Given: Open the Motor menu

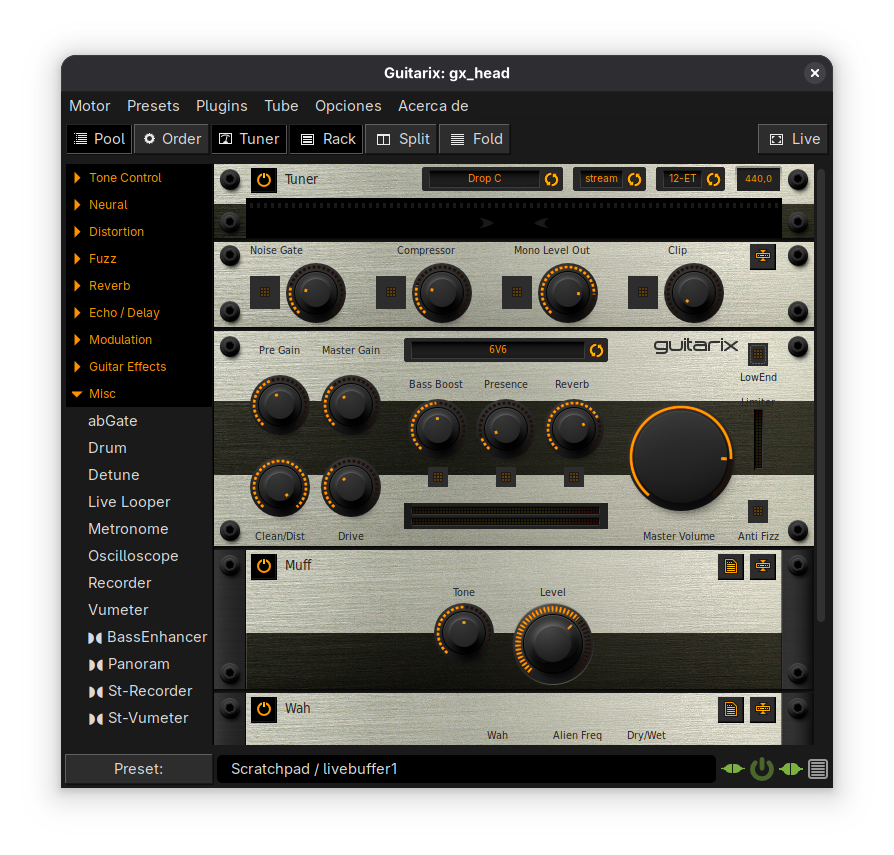Looking at the screenshot, I should (x=90, y=106).
